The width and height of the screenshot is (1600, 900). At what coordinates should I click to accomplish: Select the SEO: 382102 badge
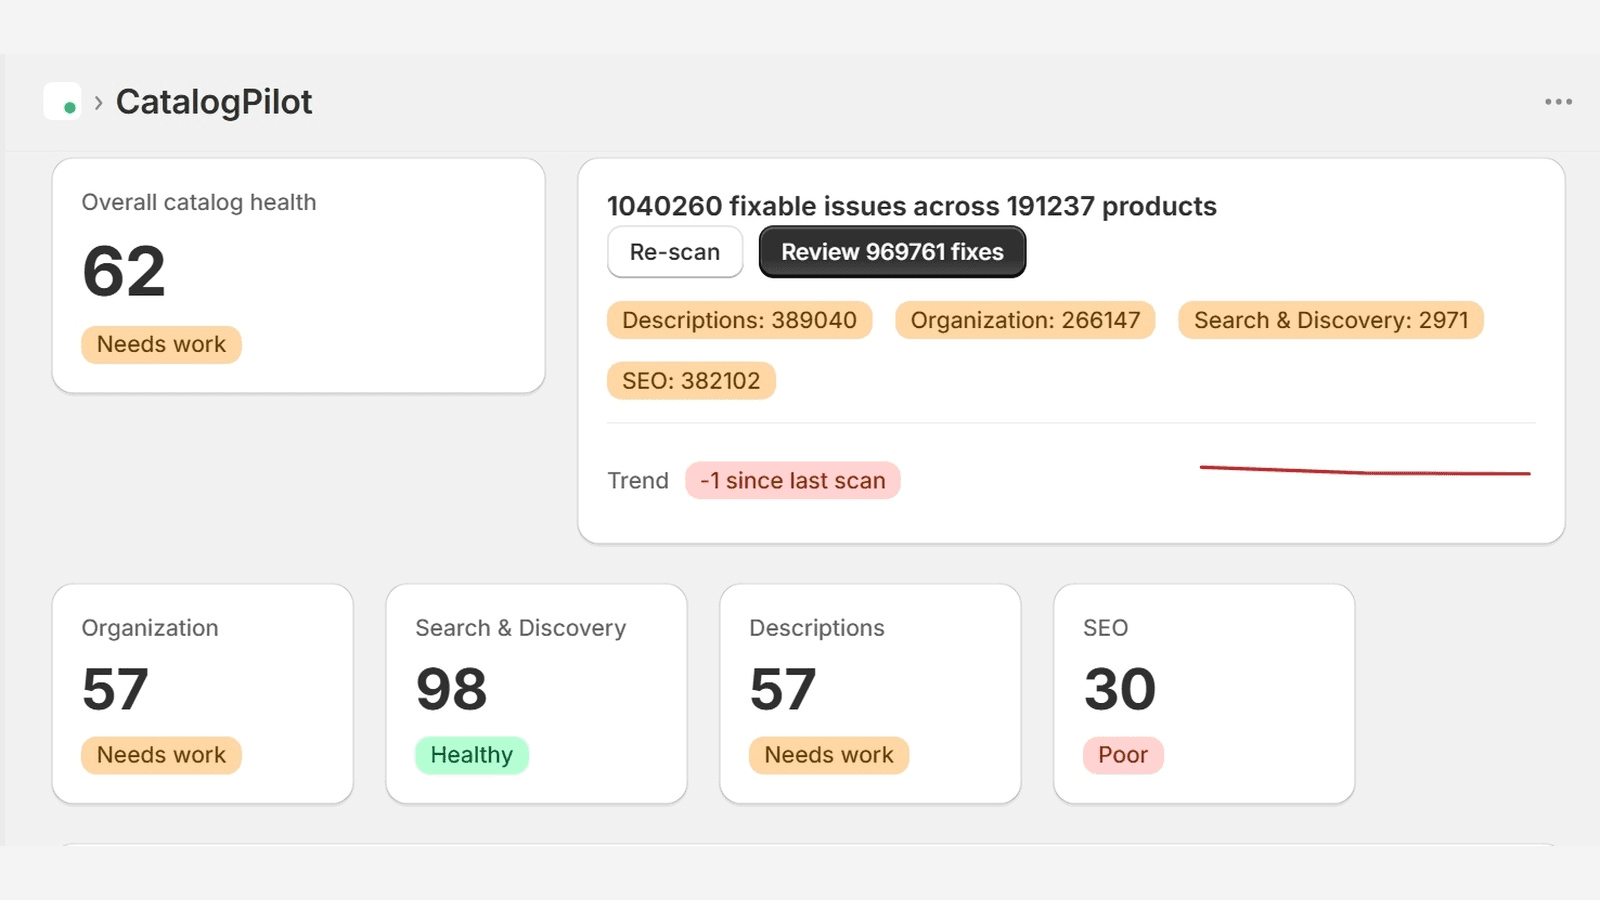tap(691, 381)
